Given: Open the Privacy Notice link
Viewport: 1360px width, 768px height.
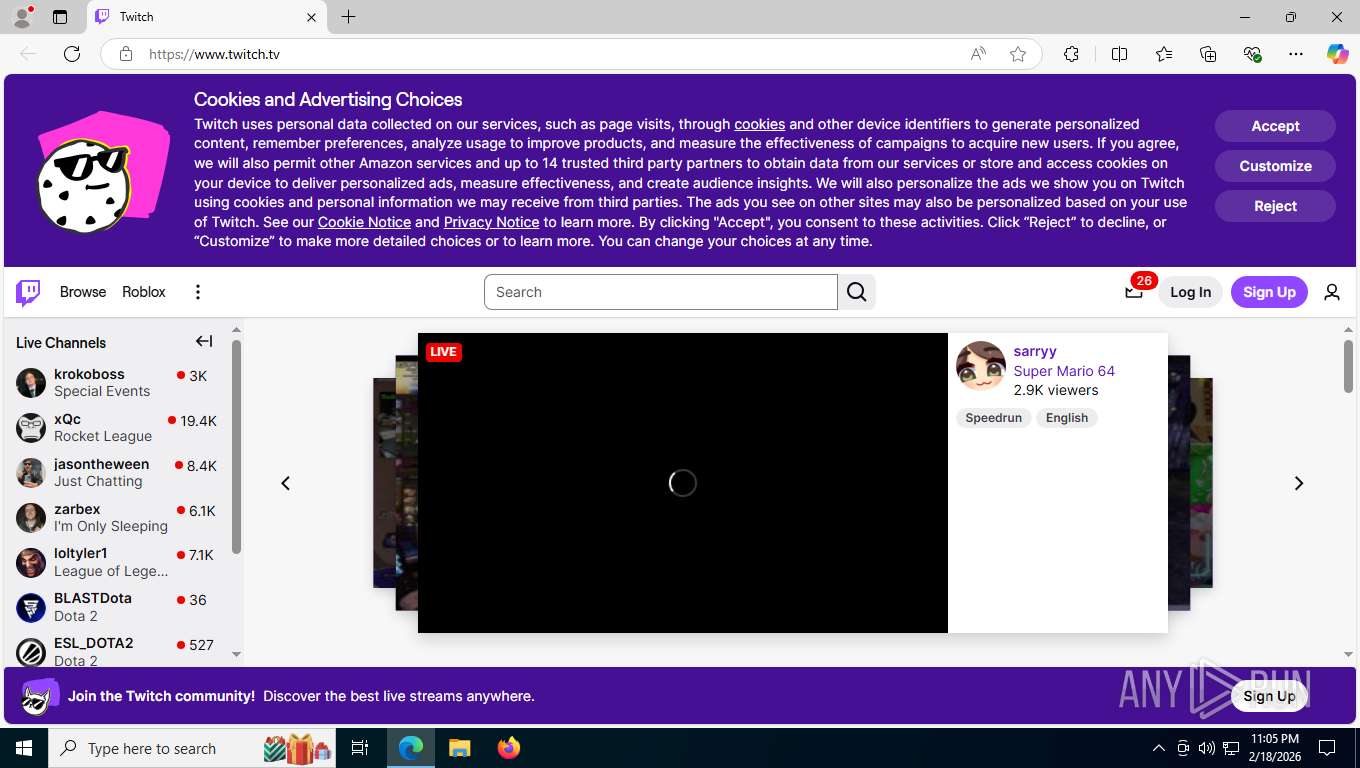Looking at the screenshot, I should click(x=491, y=222).
